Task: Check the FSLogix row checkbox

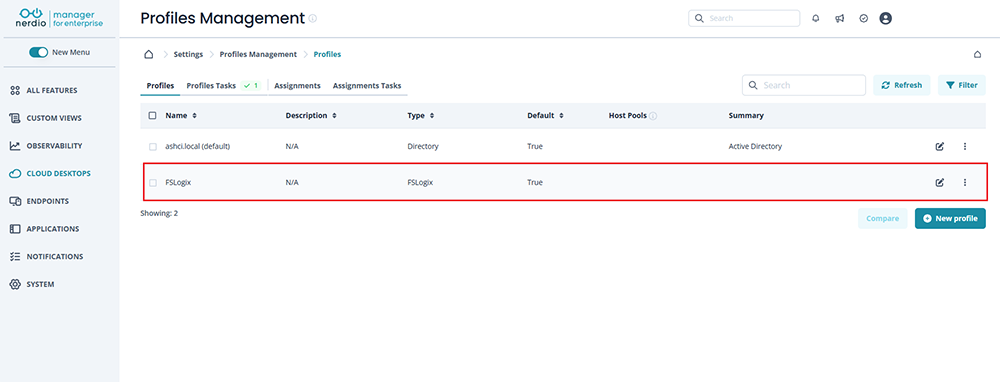Action: point(152,182)
